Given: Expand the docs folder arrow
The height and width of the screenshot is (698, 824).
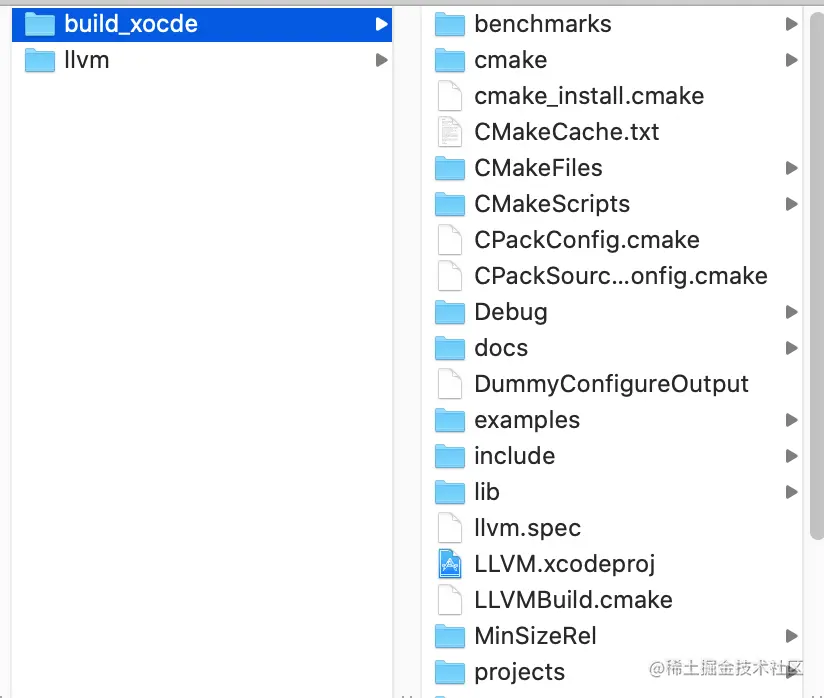Looking at the screenshot, I should coord(791,348).
